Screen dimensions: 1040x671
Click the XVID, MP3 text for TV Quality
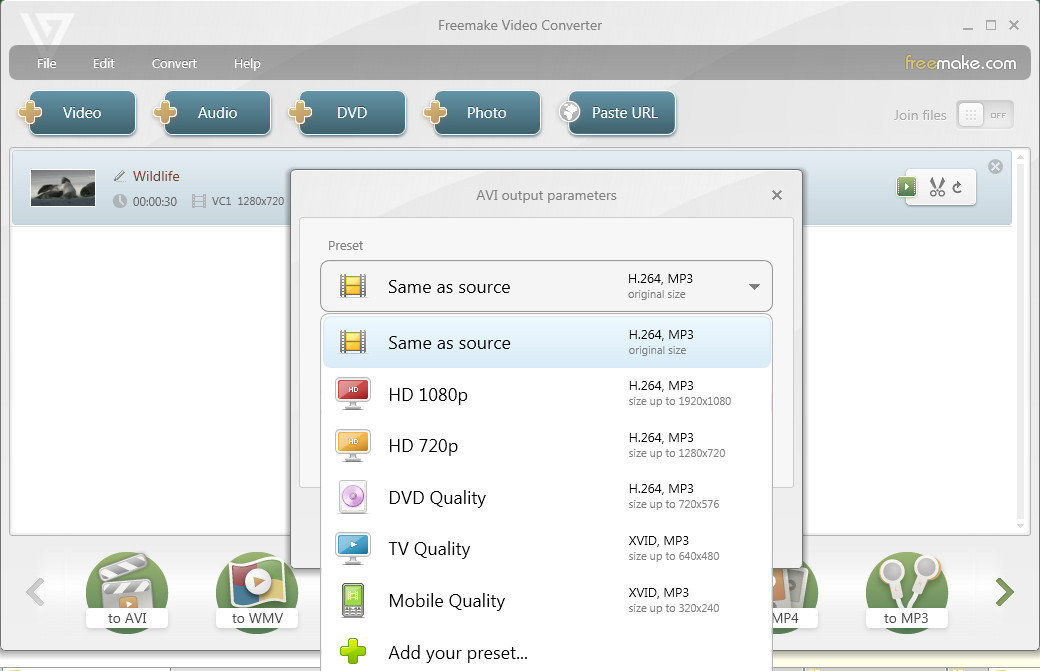click(659, 540)
